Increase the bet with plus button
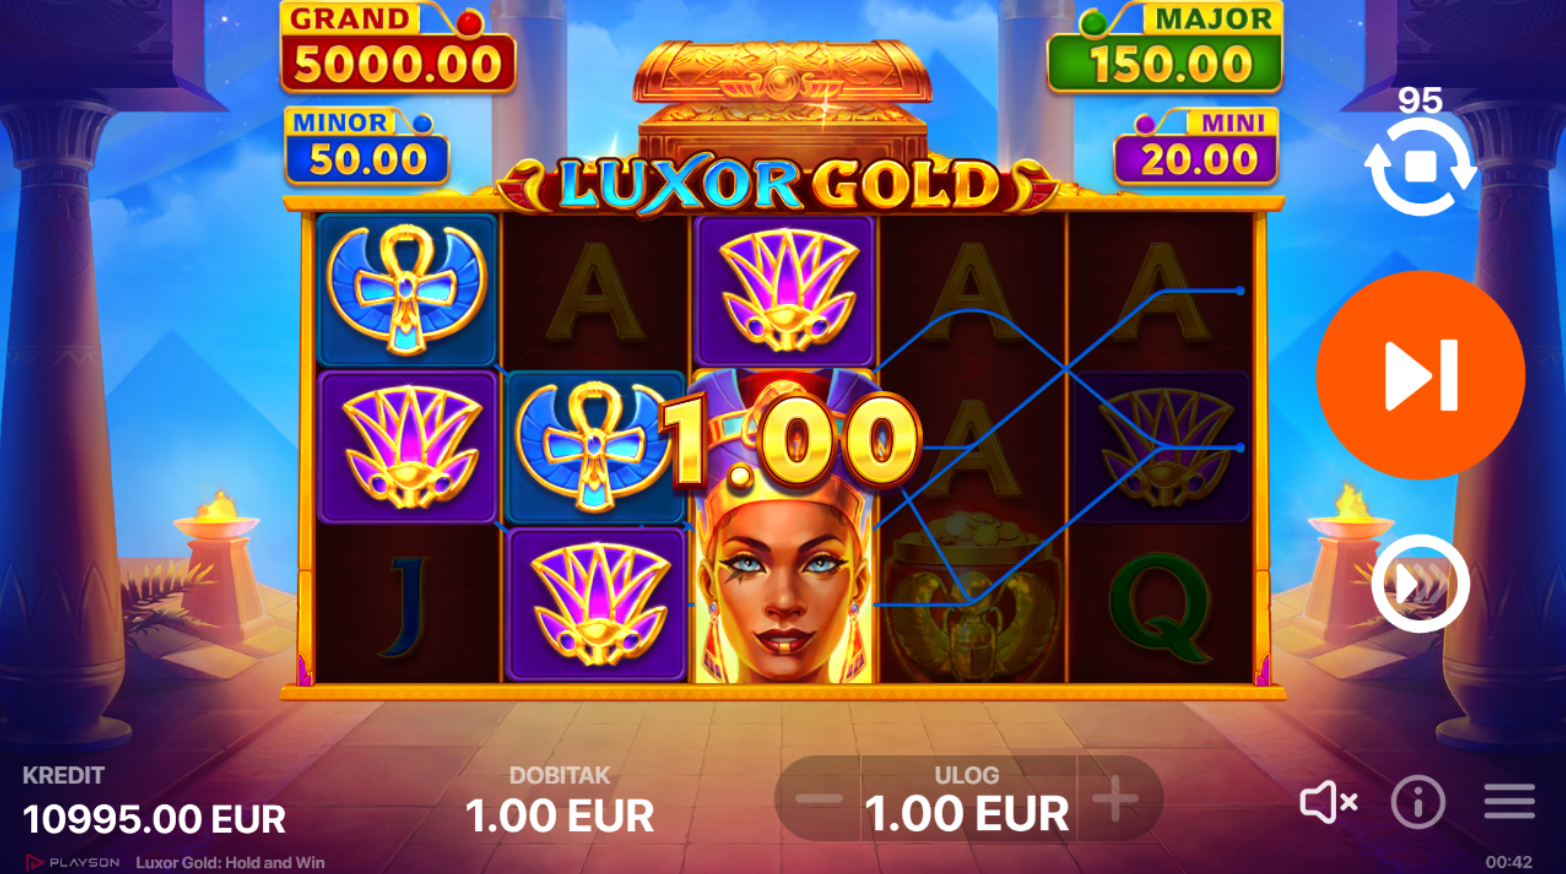The height and width of the screenshot is (874, 1566). click(x=1115, y=799)
